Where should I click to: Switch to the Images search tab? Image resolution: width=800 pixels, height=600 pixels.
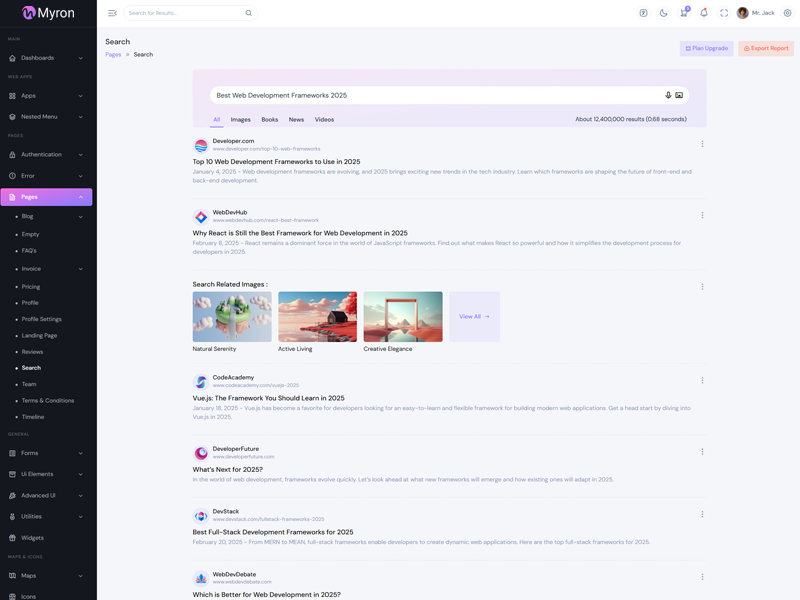click(240, 119)
